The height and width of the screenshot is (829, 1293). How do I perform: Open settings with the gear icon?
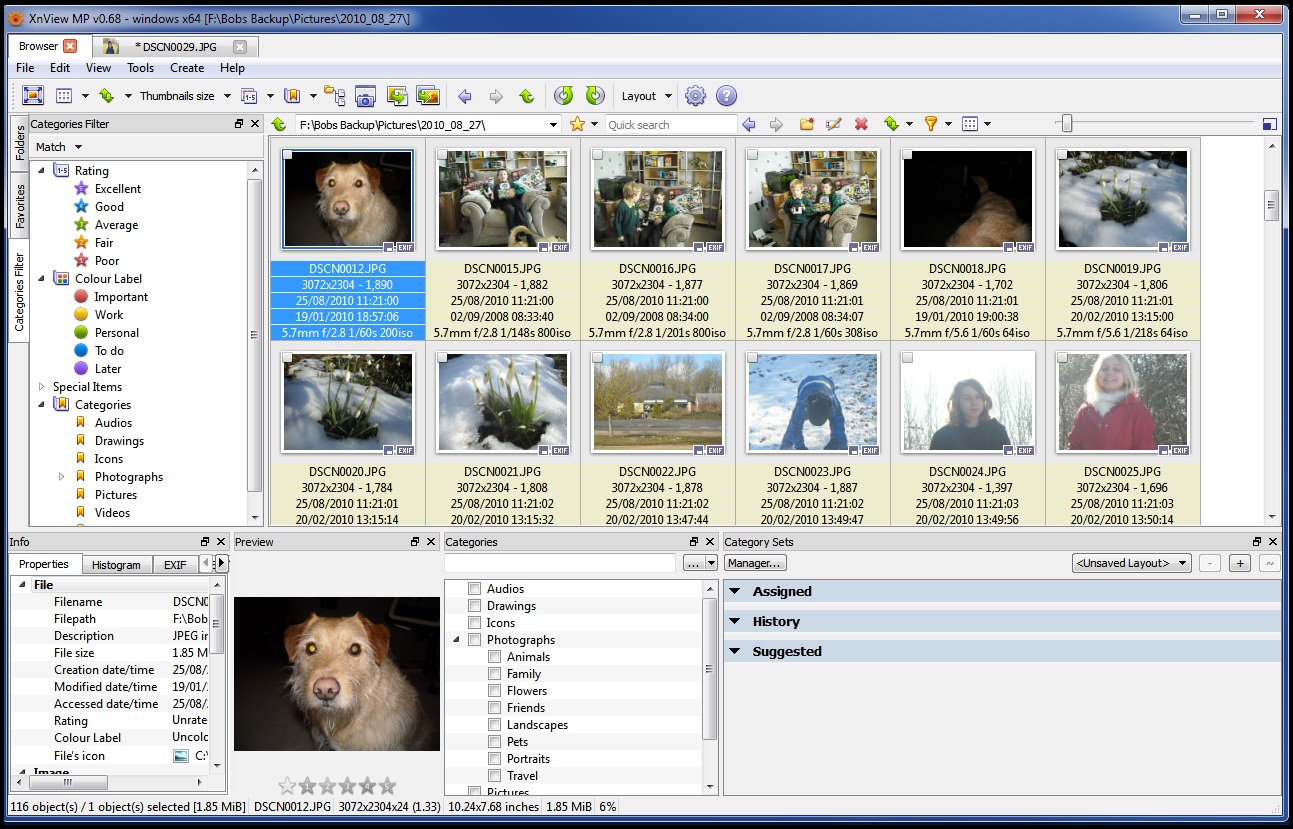coord(695,96)
